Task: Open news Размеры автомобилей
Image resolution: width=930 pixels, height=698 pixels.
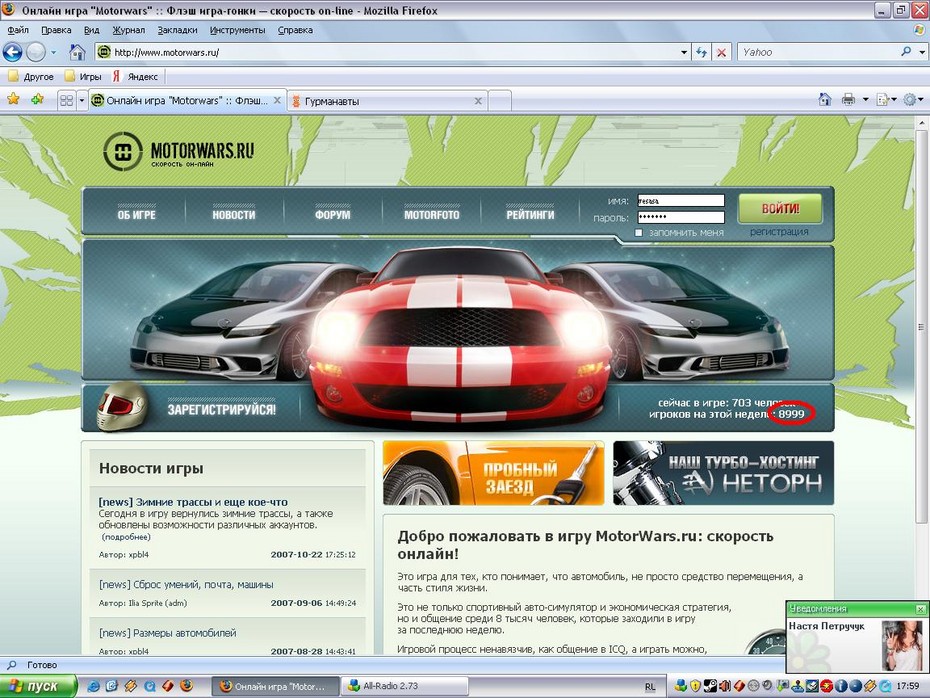Action: pos(167,633)
